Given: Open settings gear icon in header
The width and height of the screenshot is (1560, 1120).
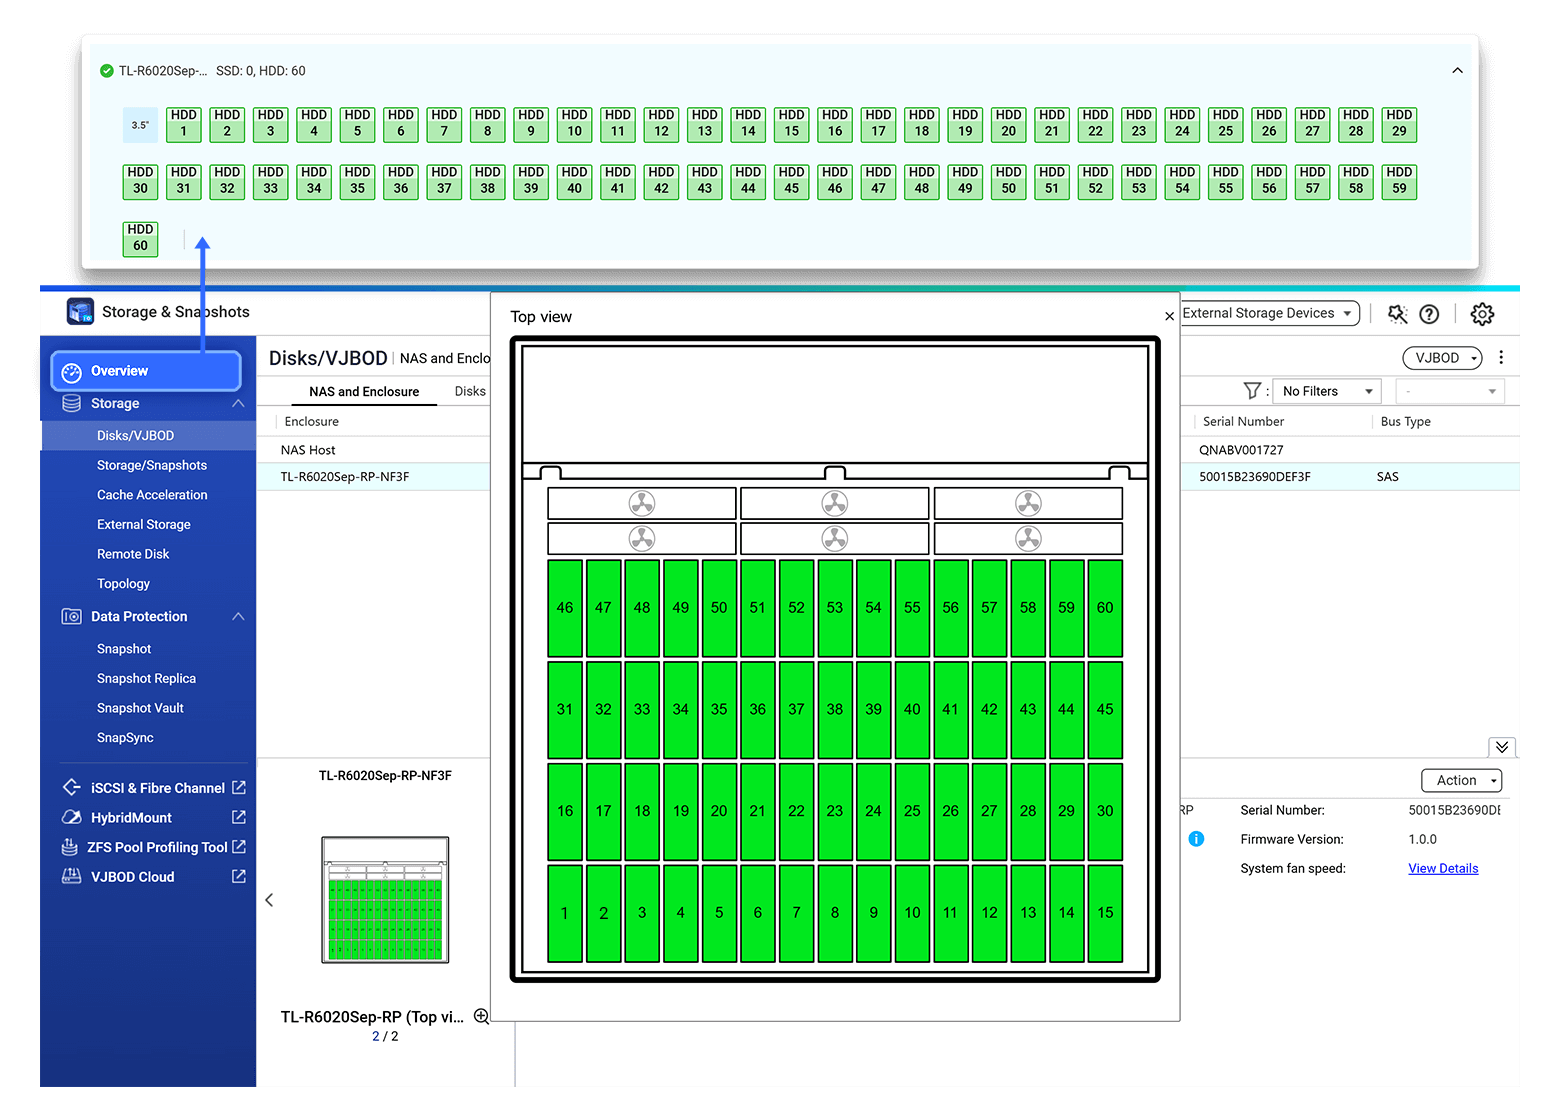Looking at the screenshot, I should (x=1482, y=314).
